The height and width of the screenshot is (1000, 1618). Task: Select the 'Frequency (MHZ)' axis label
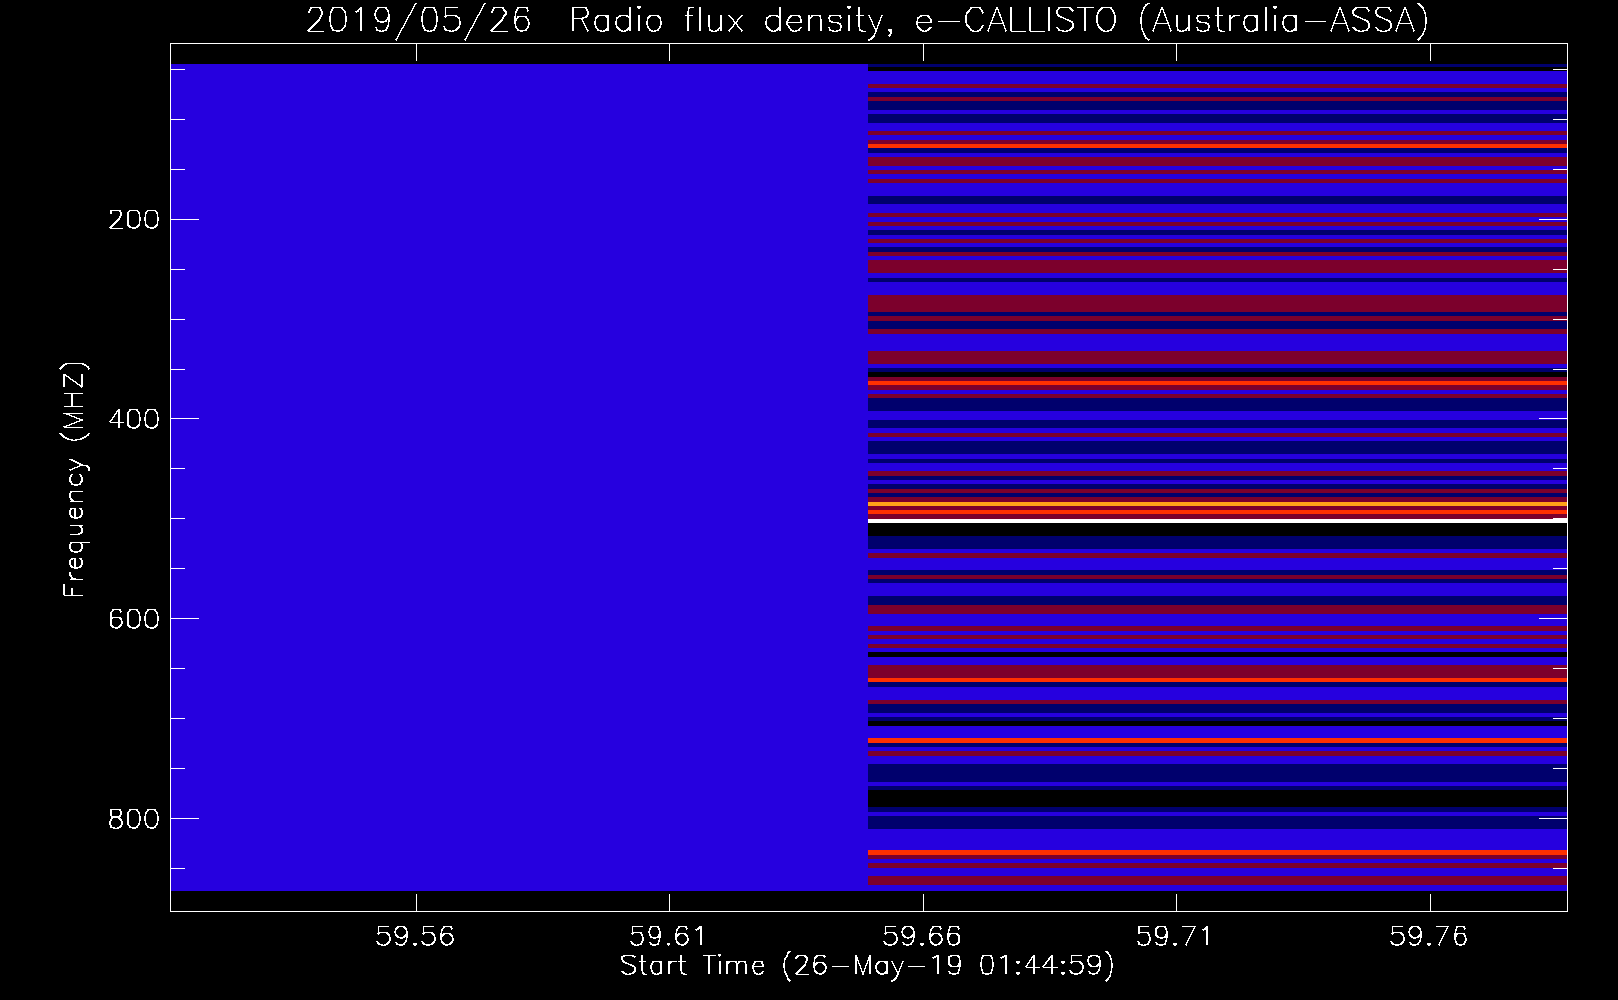coord(74,481)
